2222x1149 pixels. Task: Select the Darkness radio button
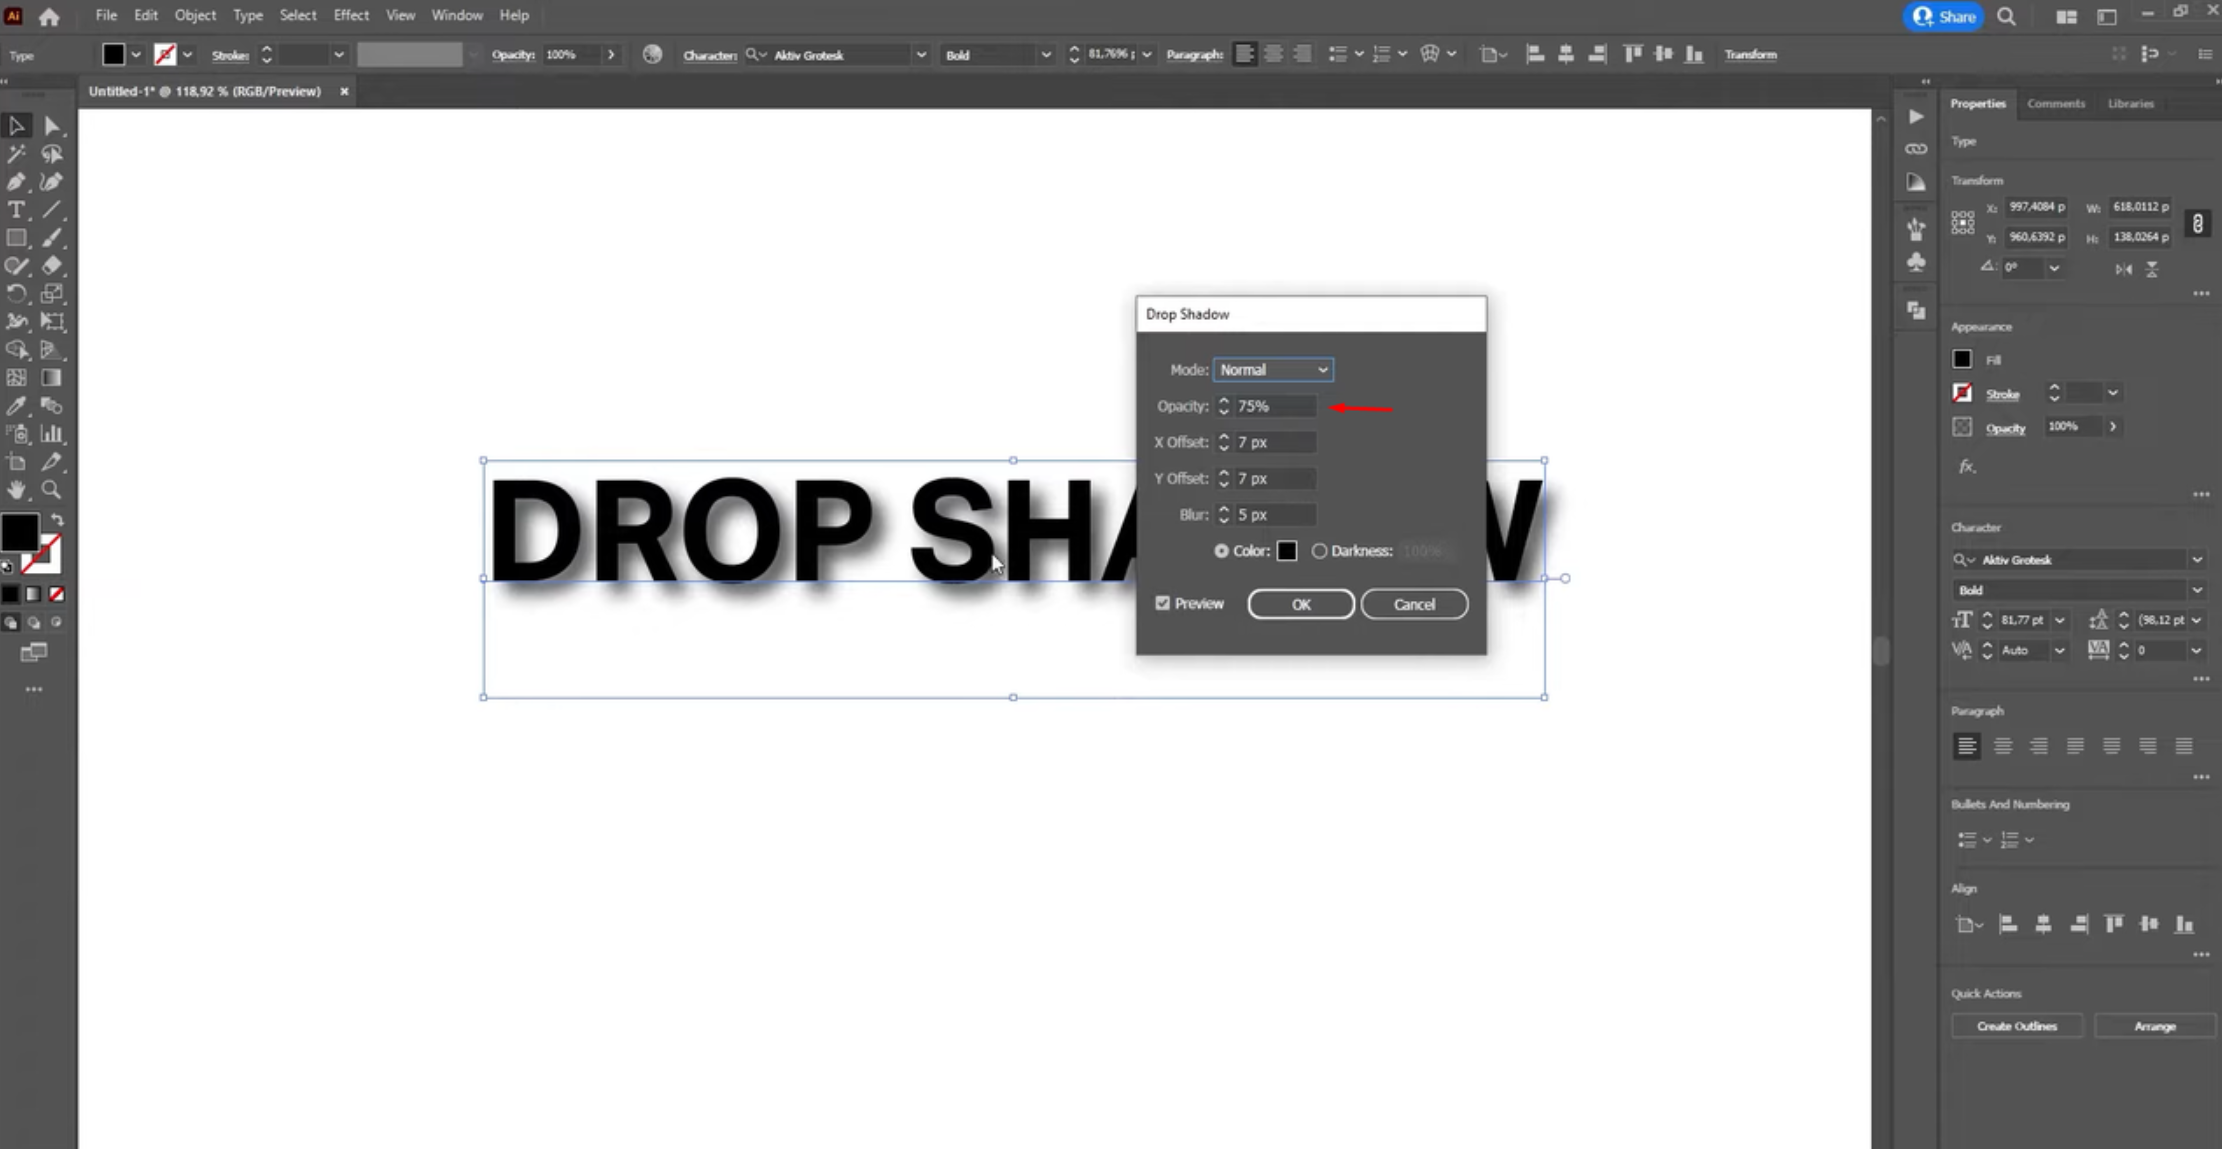pyautogui.click(x=1320, y=551)
